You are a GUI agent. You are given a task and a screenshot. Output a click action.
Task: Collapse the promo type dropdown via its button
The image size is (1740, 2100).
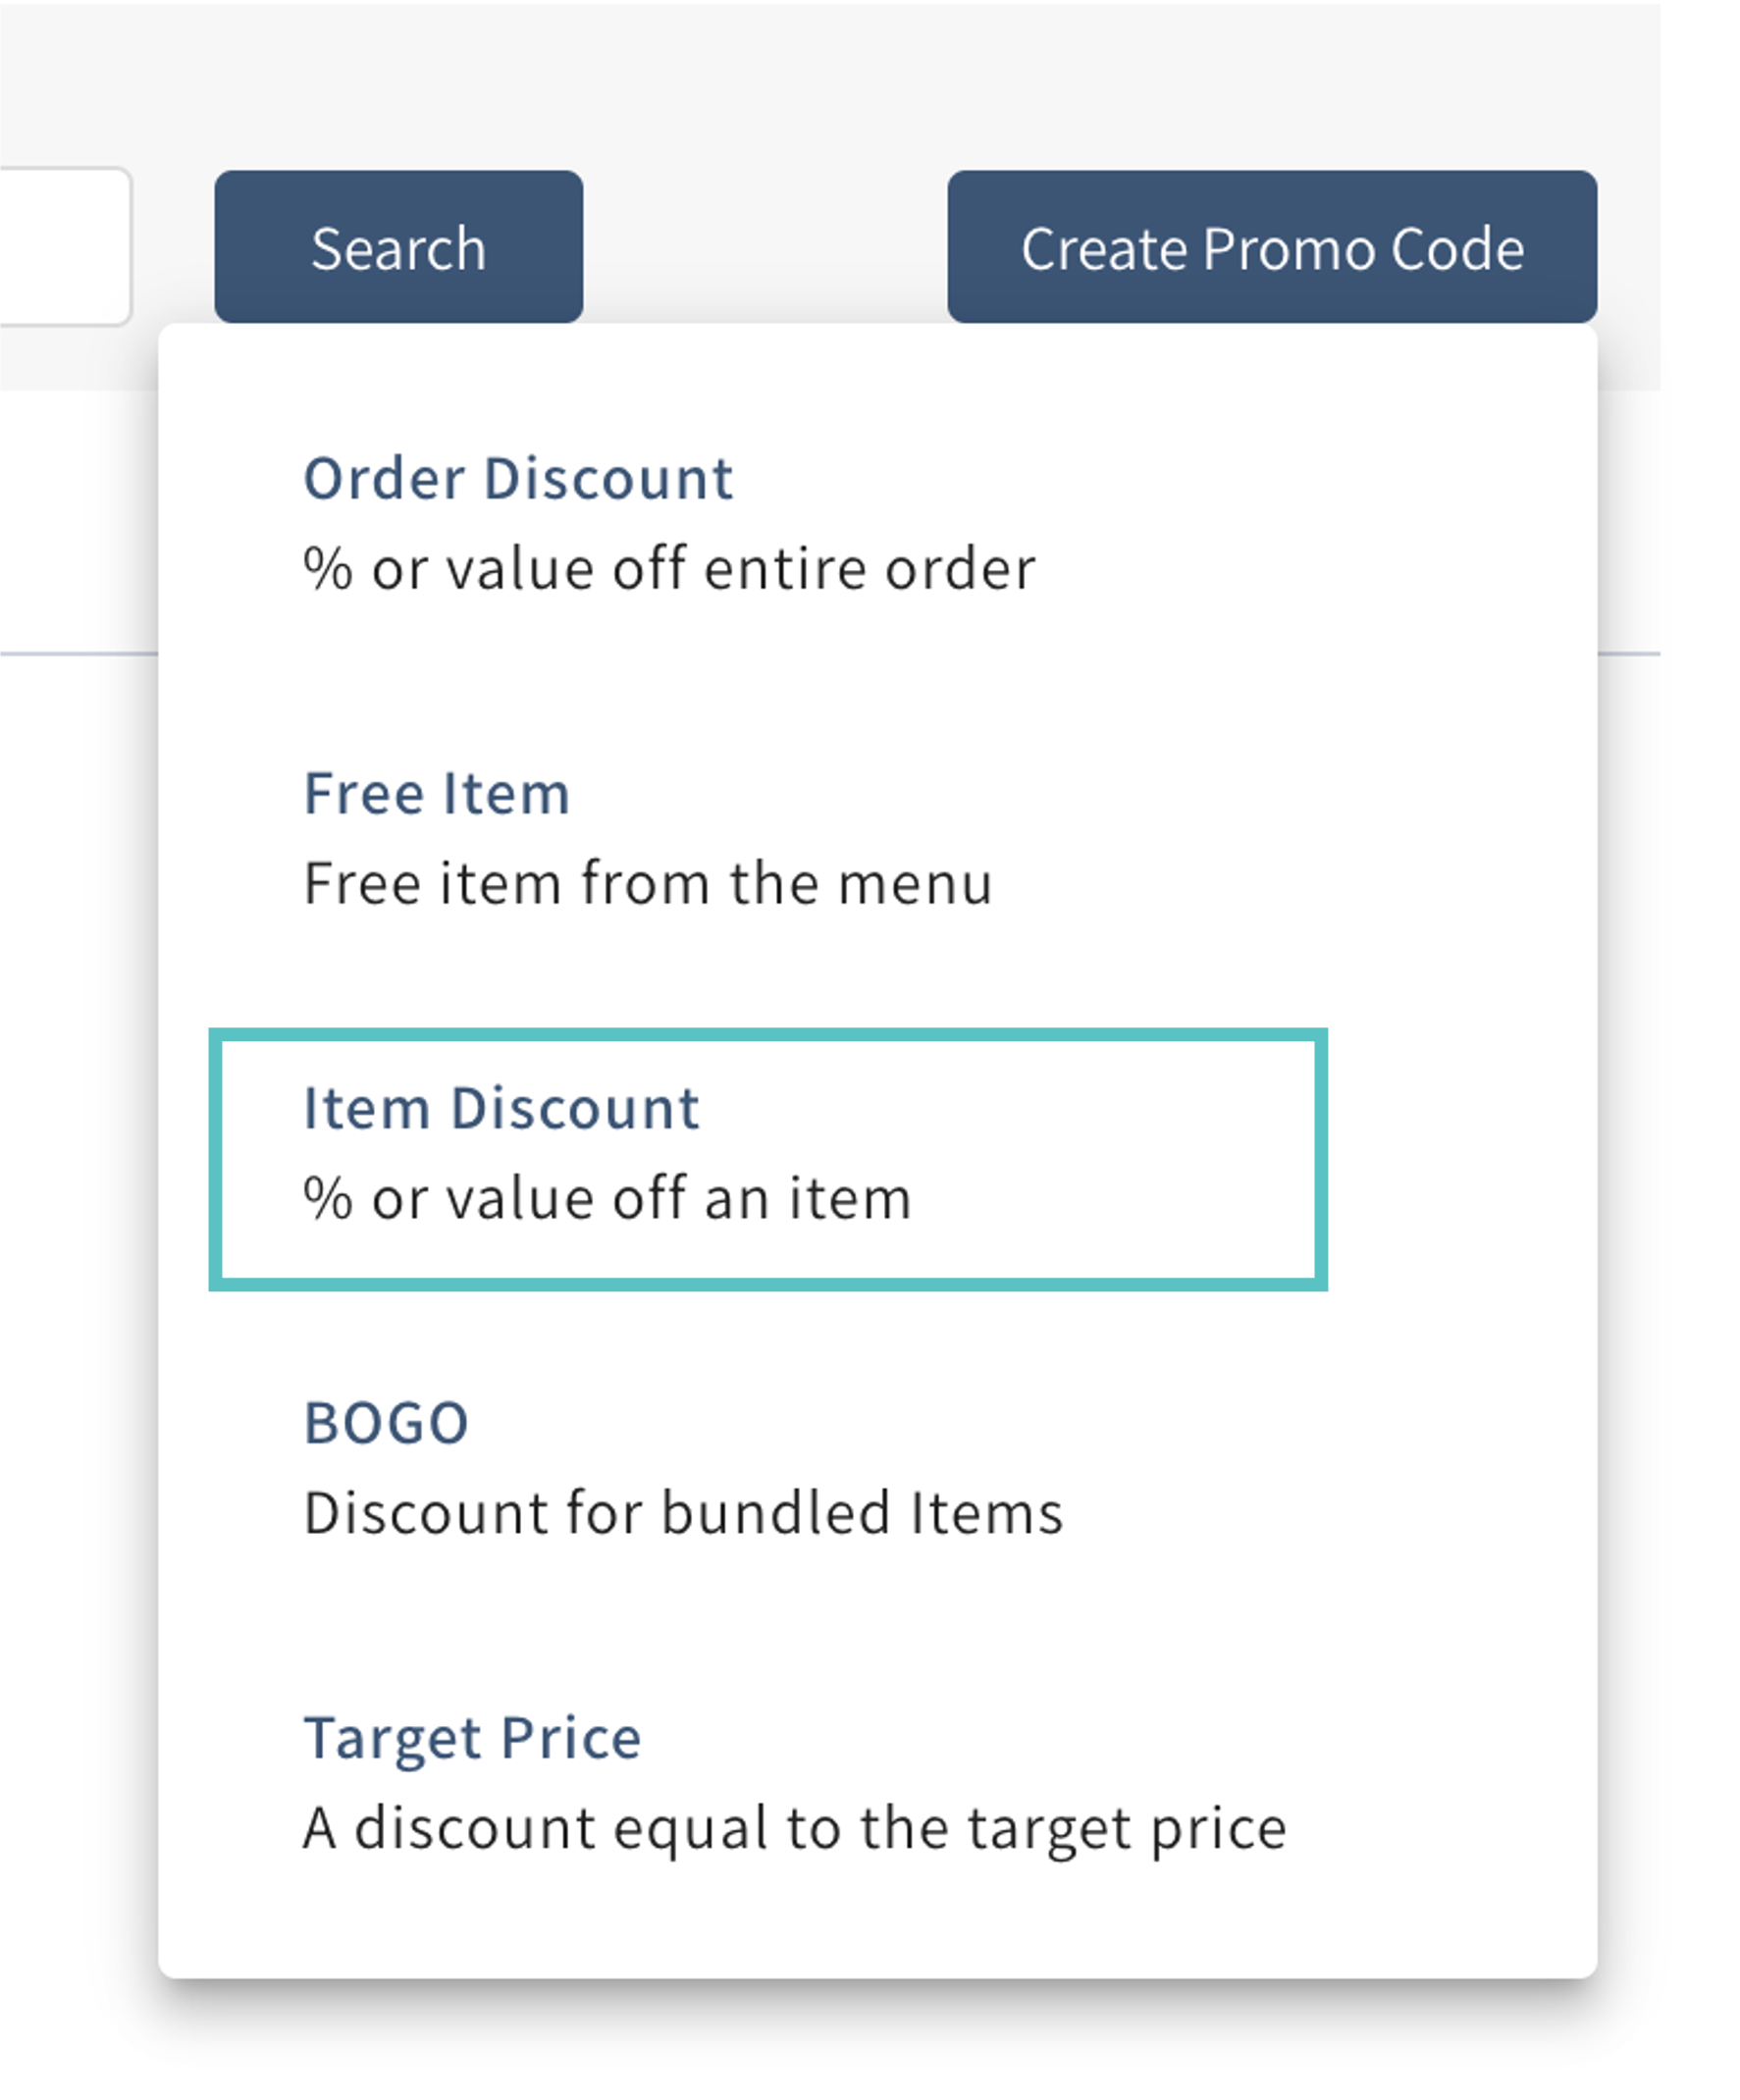(1271, 247)
